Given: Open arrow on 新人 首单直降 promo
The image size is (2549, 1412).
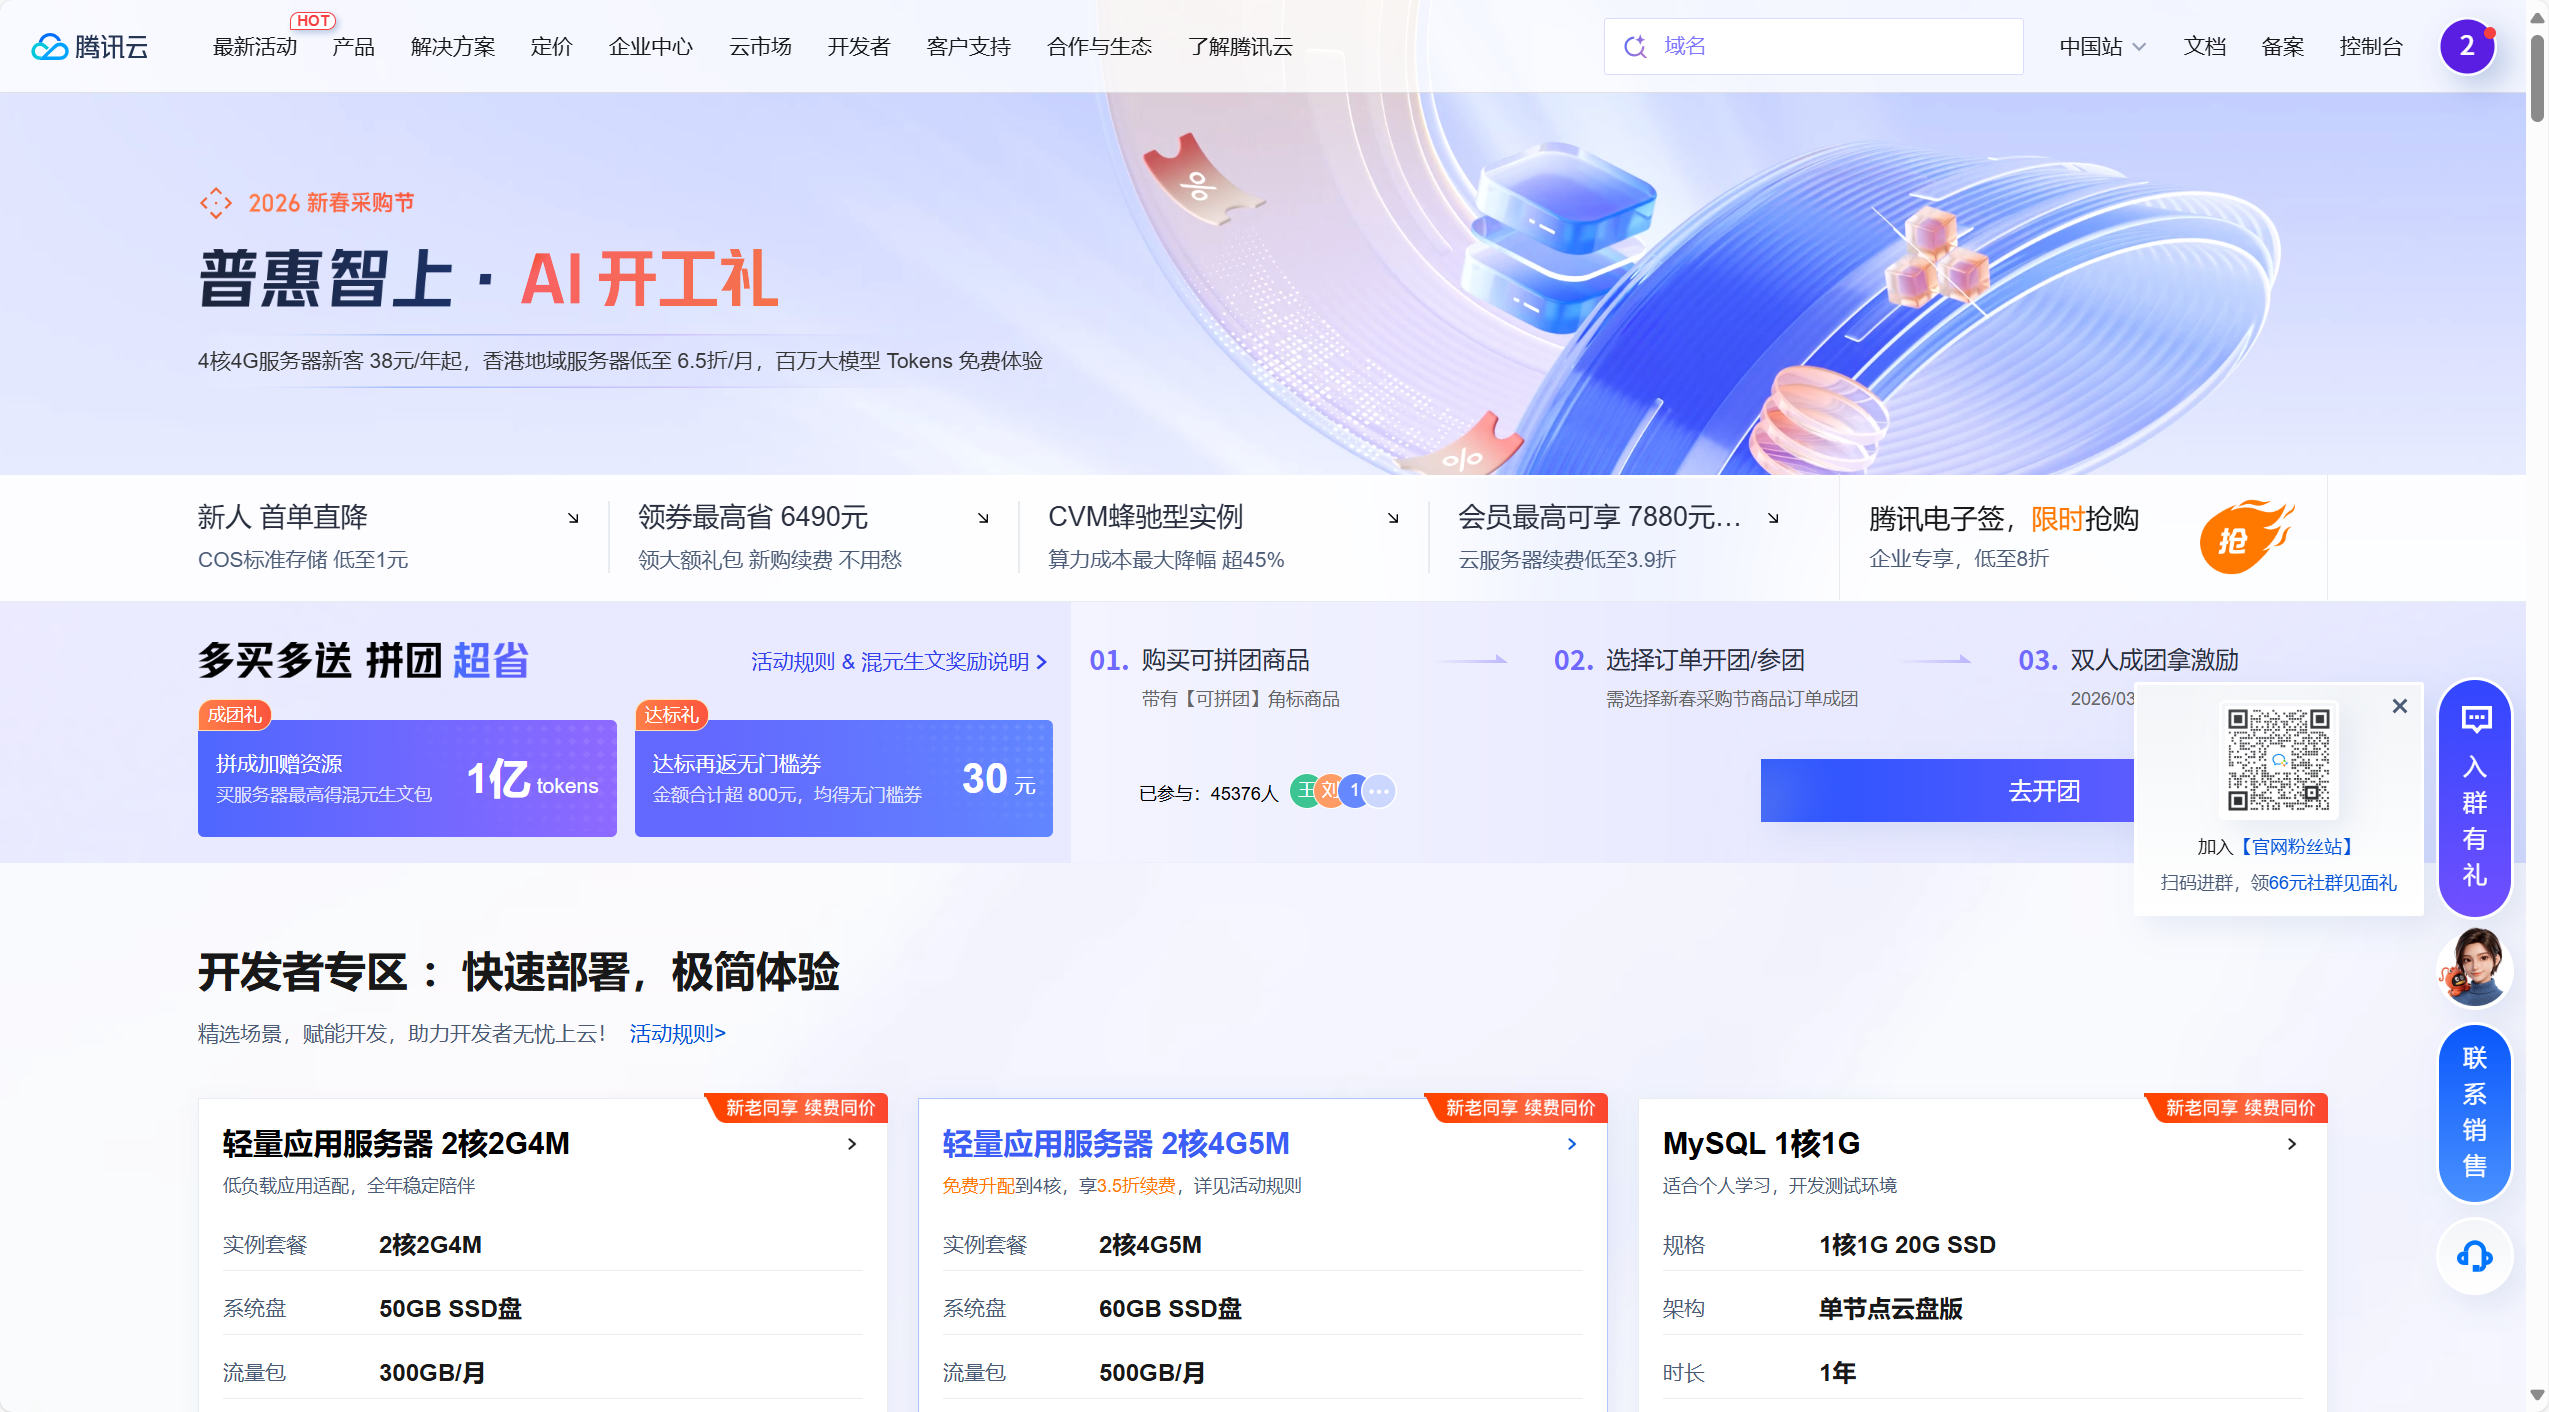Looking at the screenshot, I should 573,518.
